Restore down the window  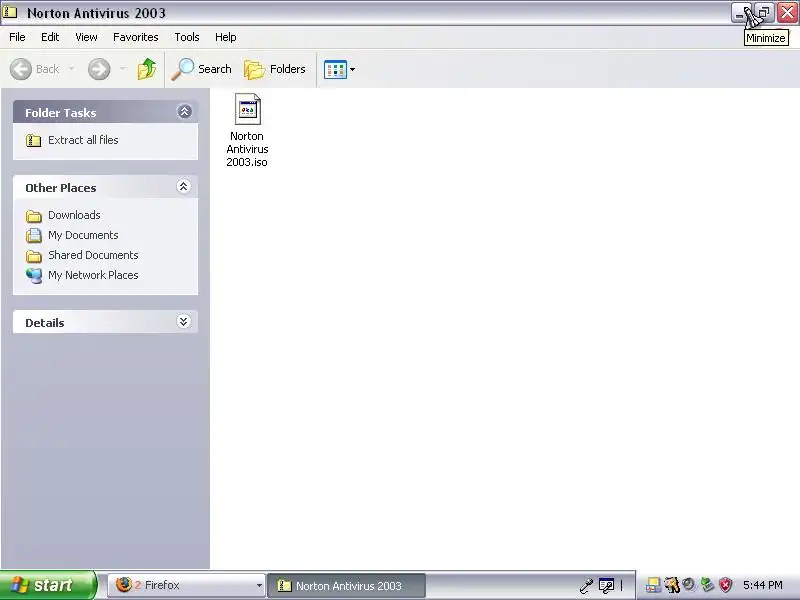(764, 13)
